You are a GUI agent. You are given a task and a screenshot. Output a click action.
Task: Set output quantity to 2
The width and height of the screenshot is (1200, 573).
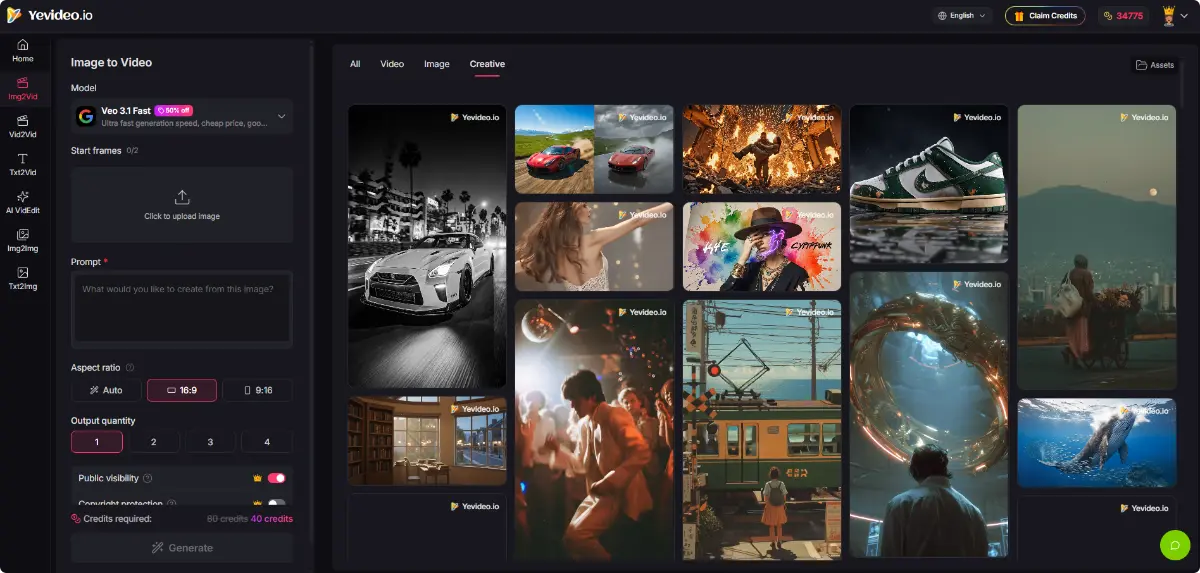tap(153, 441)
